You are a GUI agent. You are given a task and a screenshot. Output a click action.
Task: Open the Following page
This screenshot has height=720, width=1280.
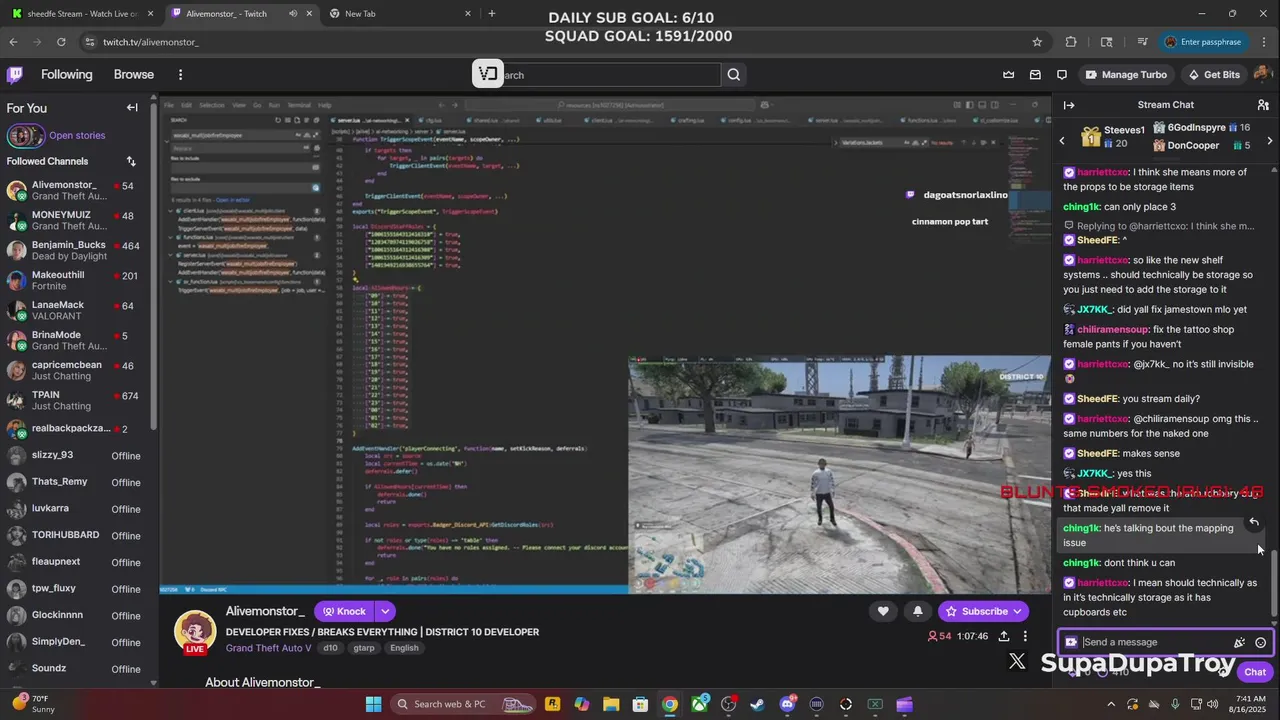(66, 75)
